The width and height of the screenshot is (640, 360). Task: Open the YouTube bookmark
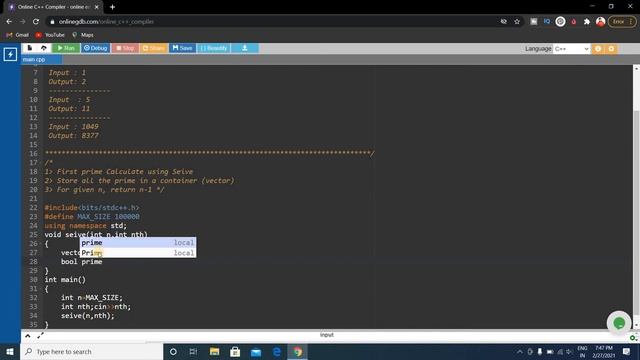click(50, 35)
